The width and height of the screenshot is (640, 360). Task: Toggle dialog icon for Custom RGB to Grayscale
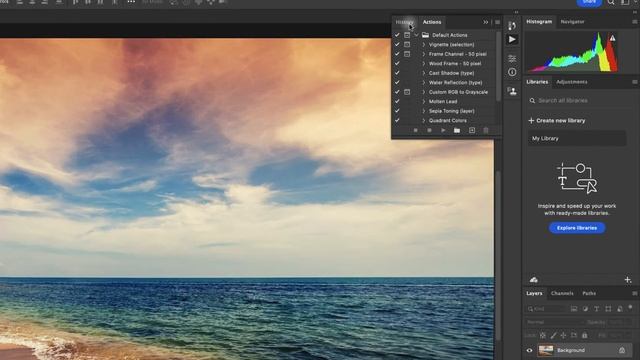(x=407, y=92)
